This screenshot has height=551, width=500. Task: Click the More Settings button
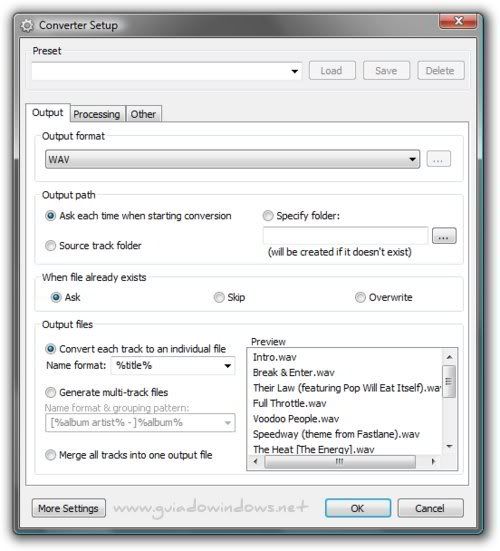[69, 508]
